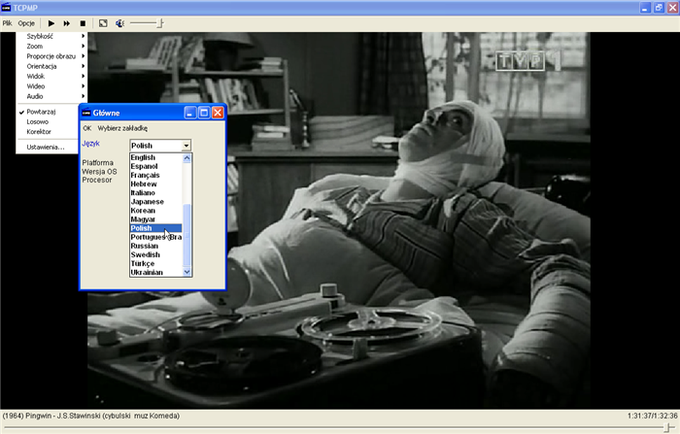Click the seek bar thumb at end
This screenshot has height=434, width=680.
click(669, 427)
